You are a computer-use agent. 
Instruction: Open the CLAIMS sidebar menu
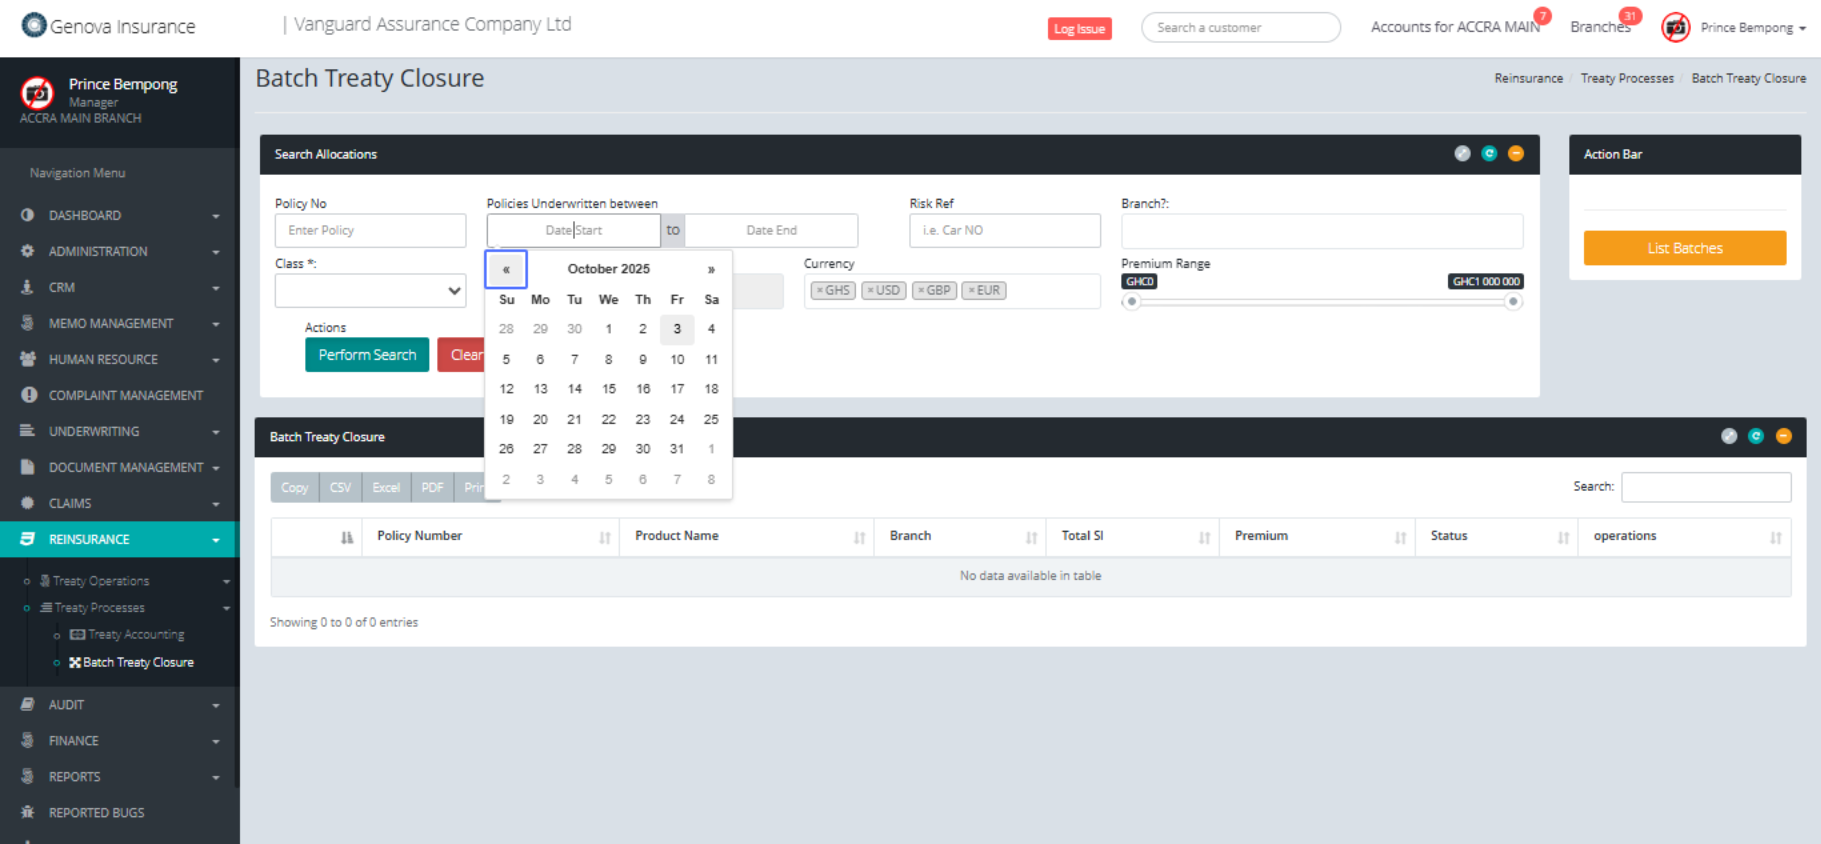[x=119, y=504]
